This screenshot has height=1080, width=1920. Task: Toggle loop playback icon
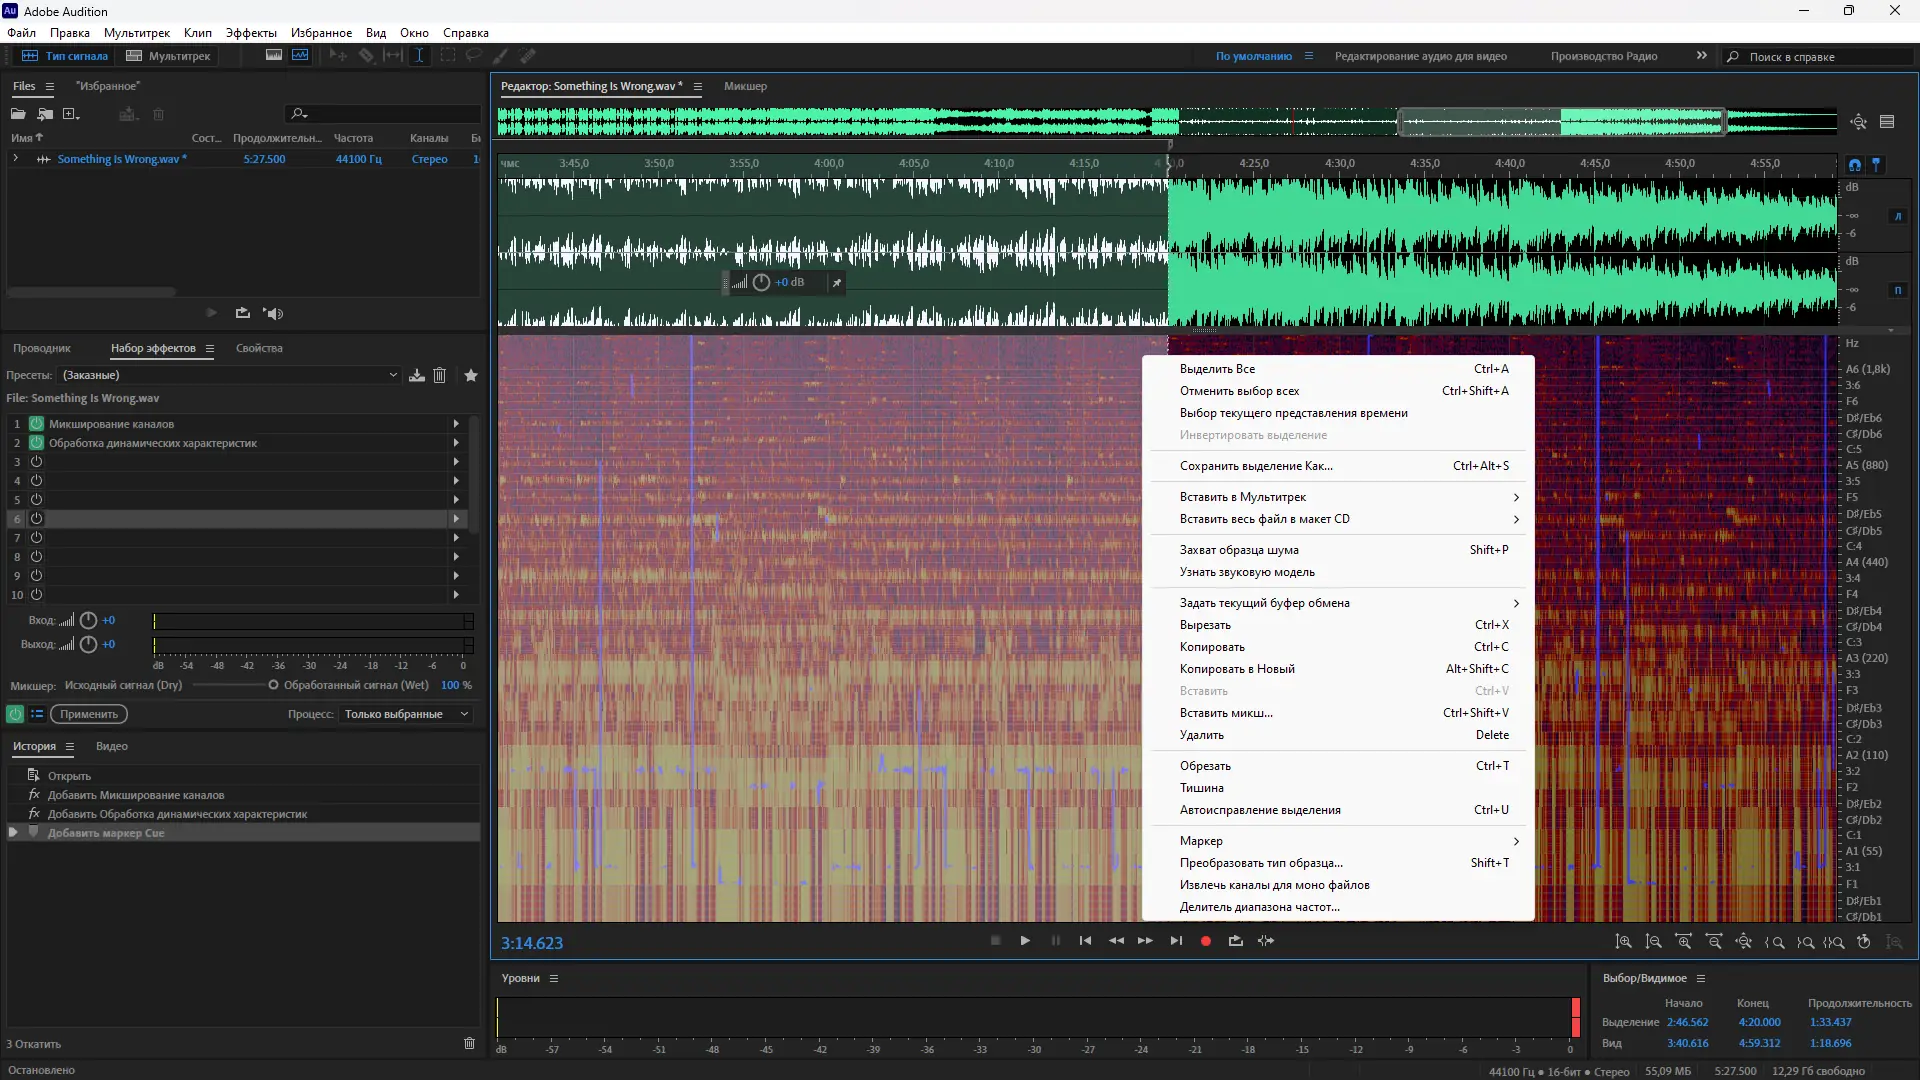pyautogui.click(x=1236, y=941)
